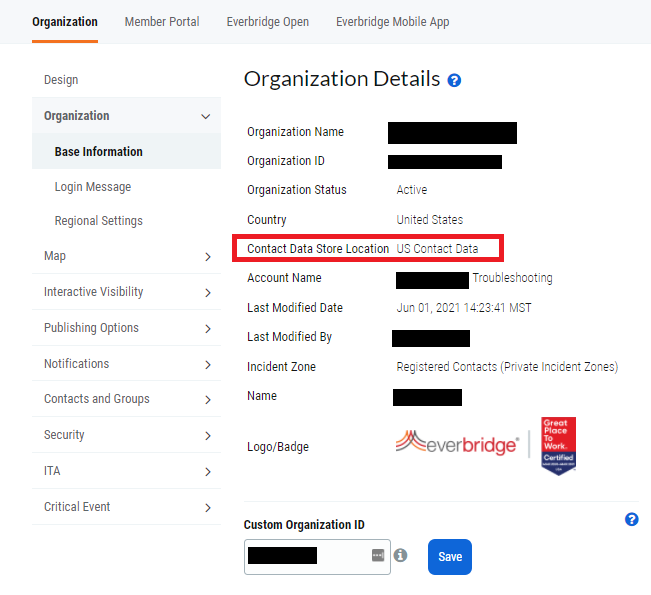Click the 'Jun 01, 2021 14:23:41 MST' date

coord(464,308)
